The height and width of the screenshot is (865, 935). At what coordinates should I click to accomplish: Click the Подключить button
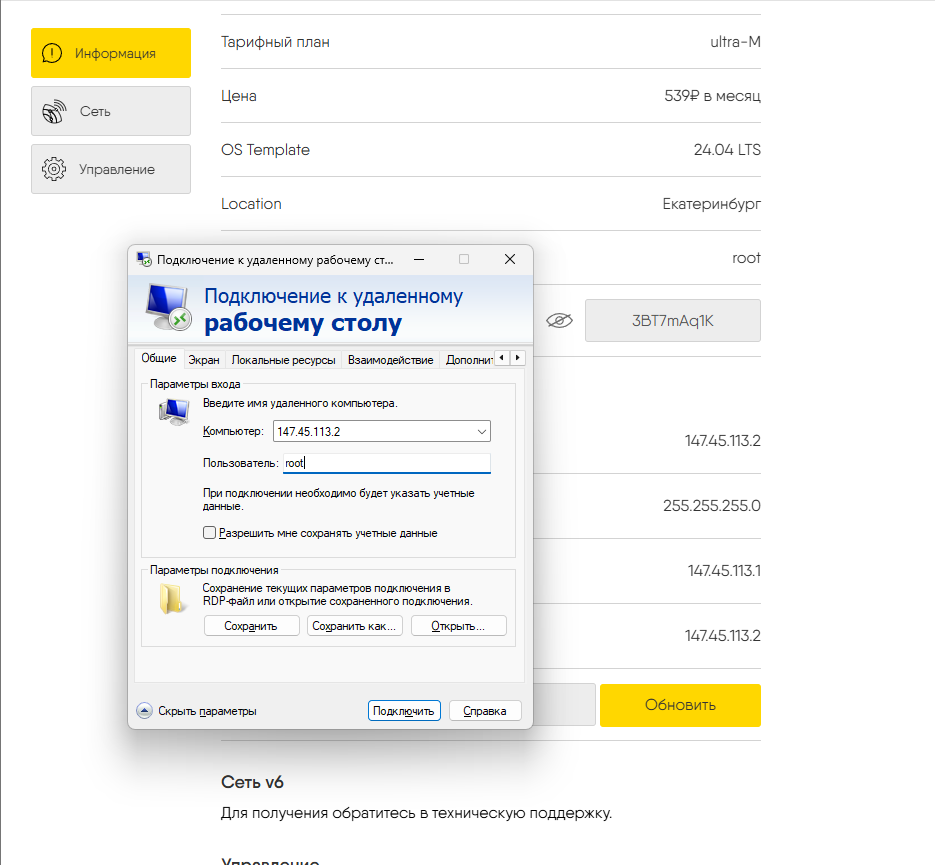tap(404, 711)
